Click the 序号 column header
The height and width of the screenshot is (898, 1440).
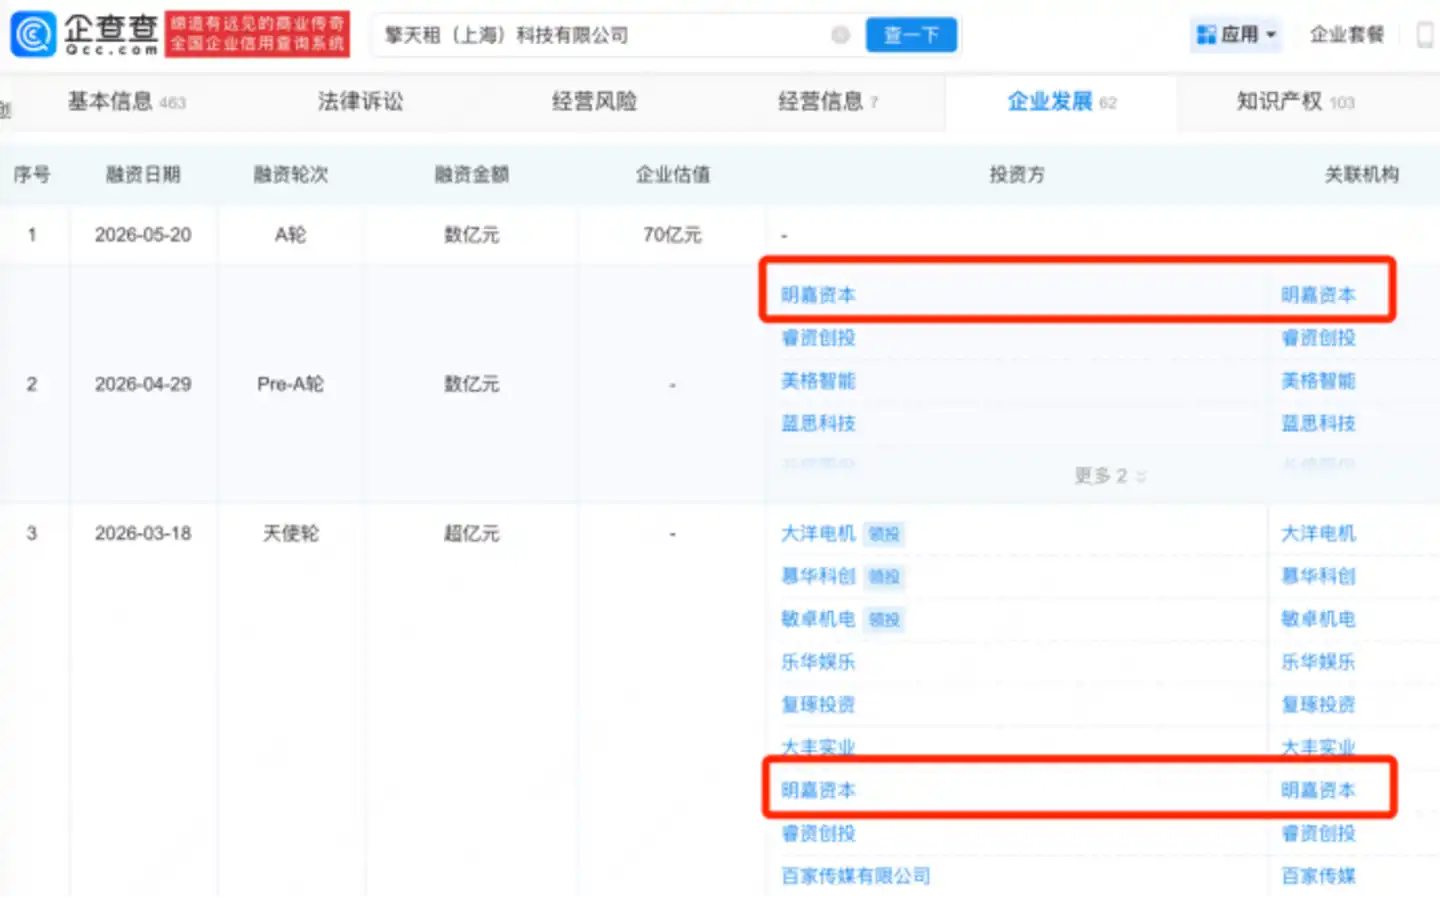click(x=32, y=174)
